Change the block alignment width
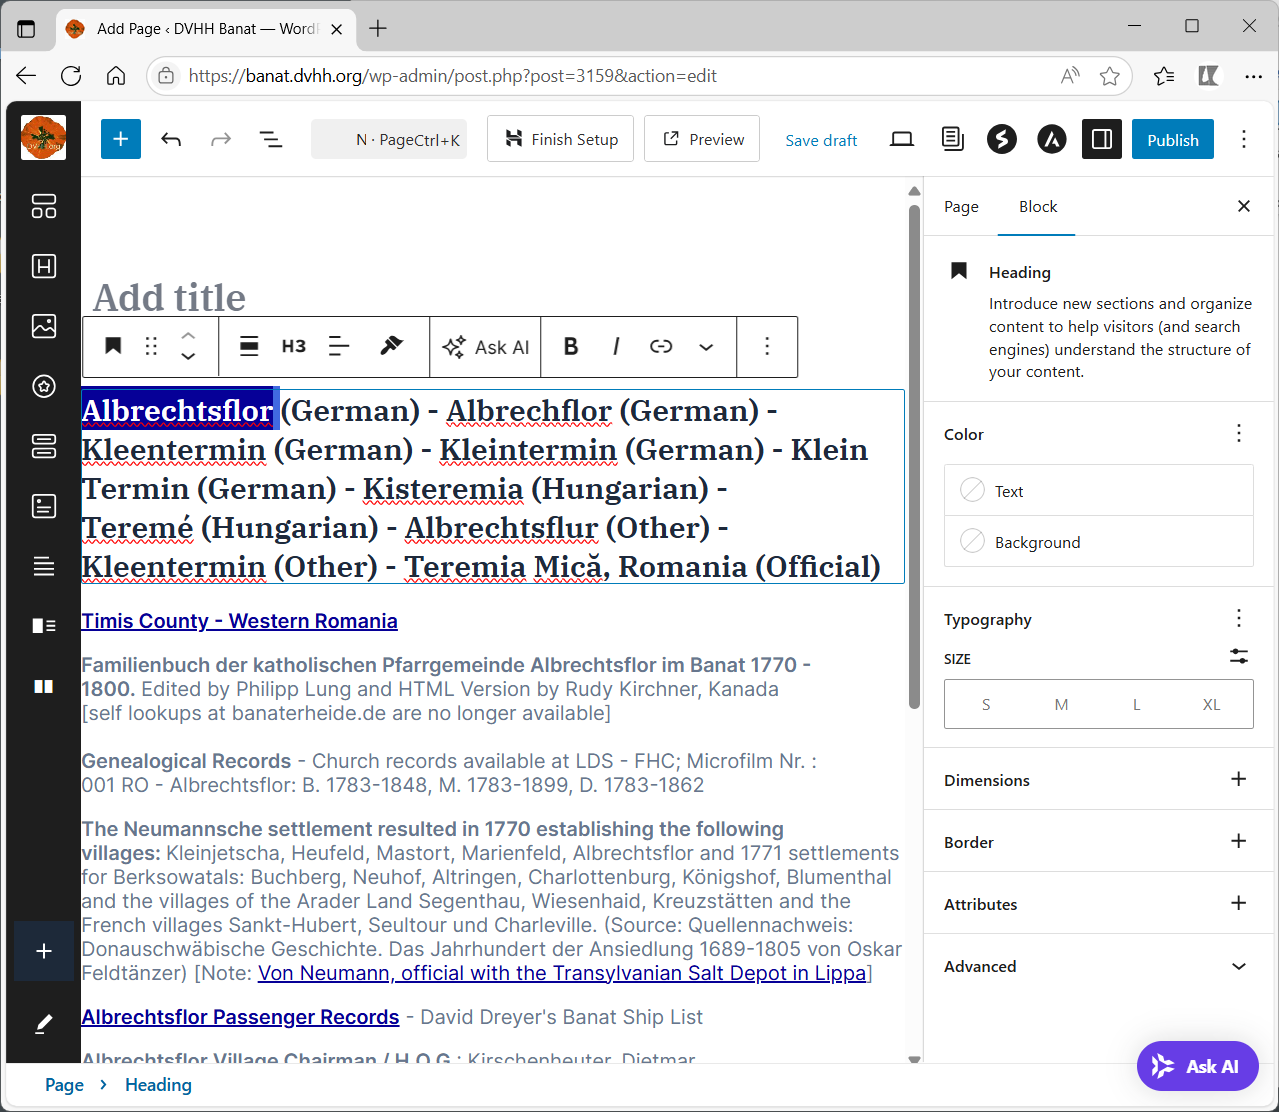Screen dimensions: 1279x1112 (249, 346)
